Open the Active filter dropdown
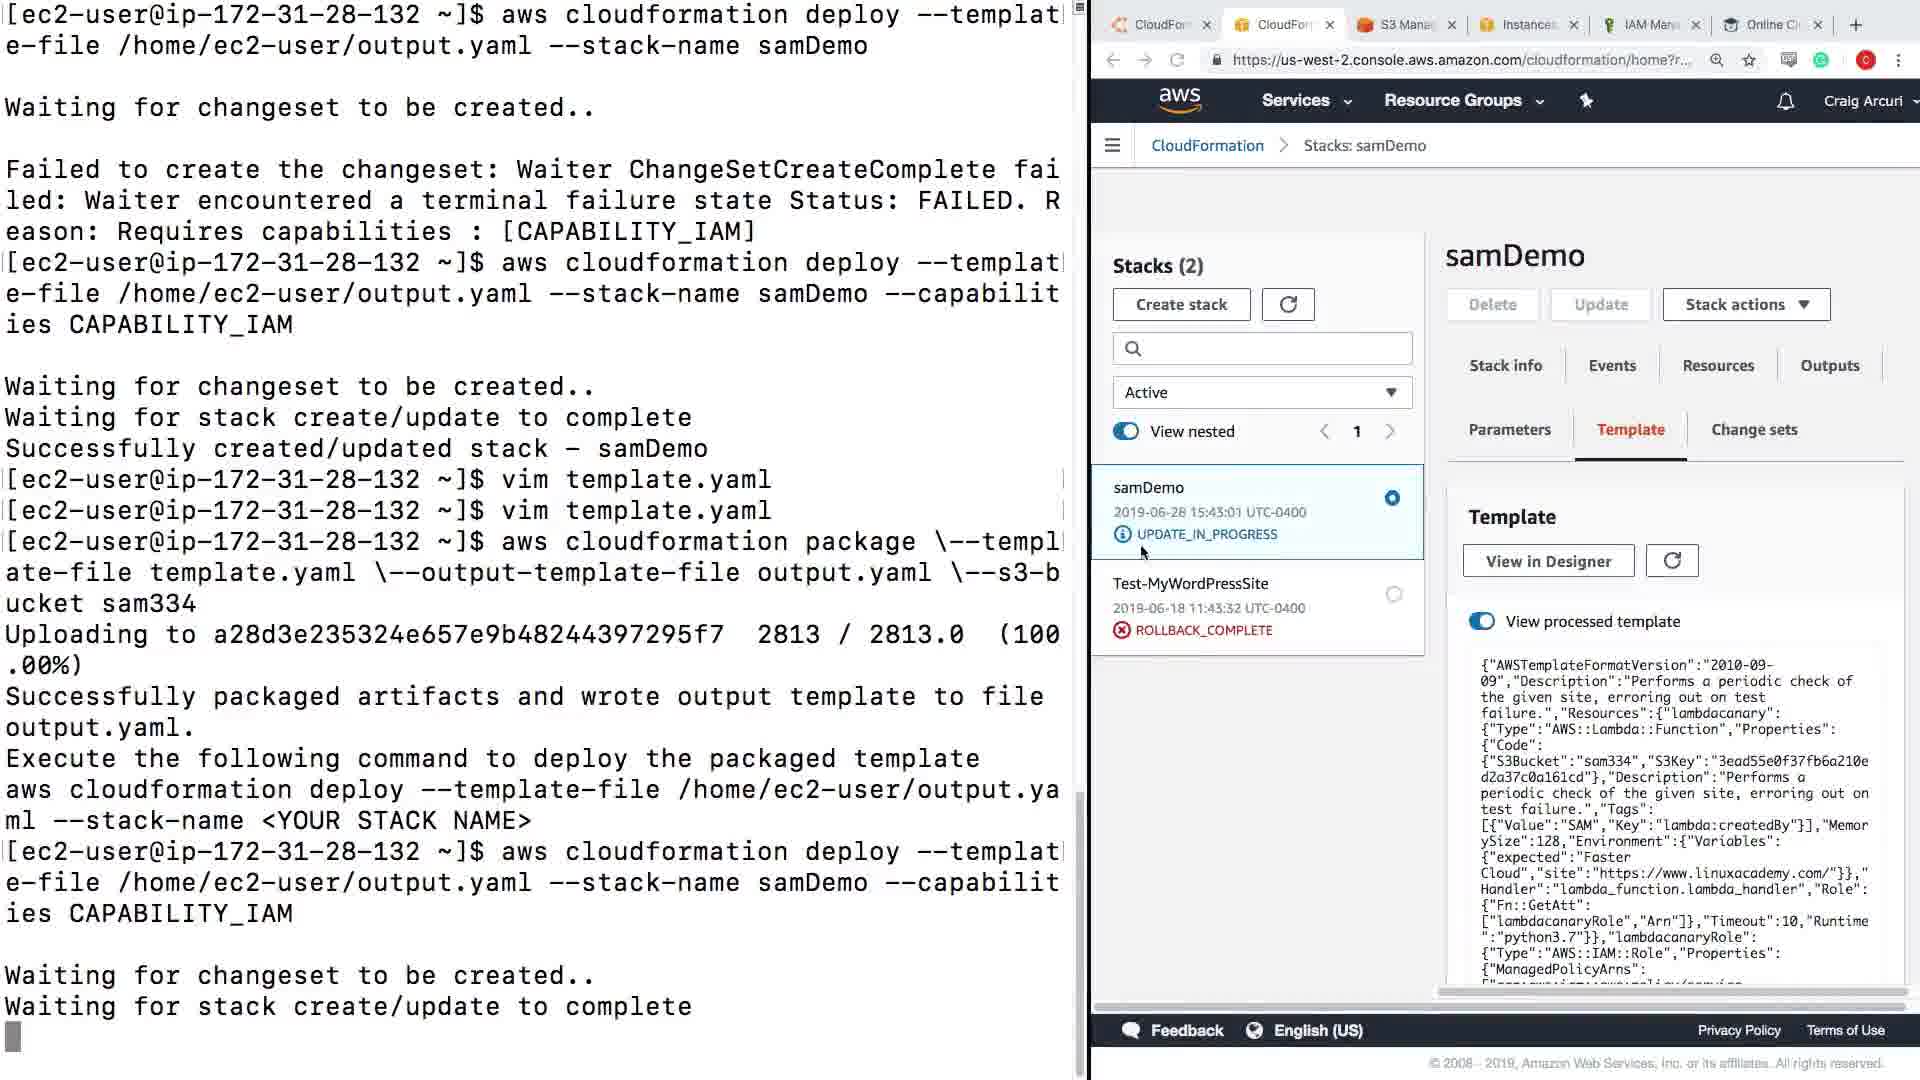This screenshot has height=1080, width=1920. coord(1262,393)
